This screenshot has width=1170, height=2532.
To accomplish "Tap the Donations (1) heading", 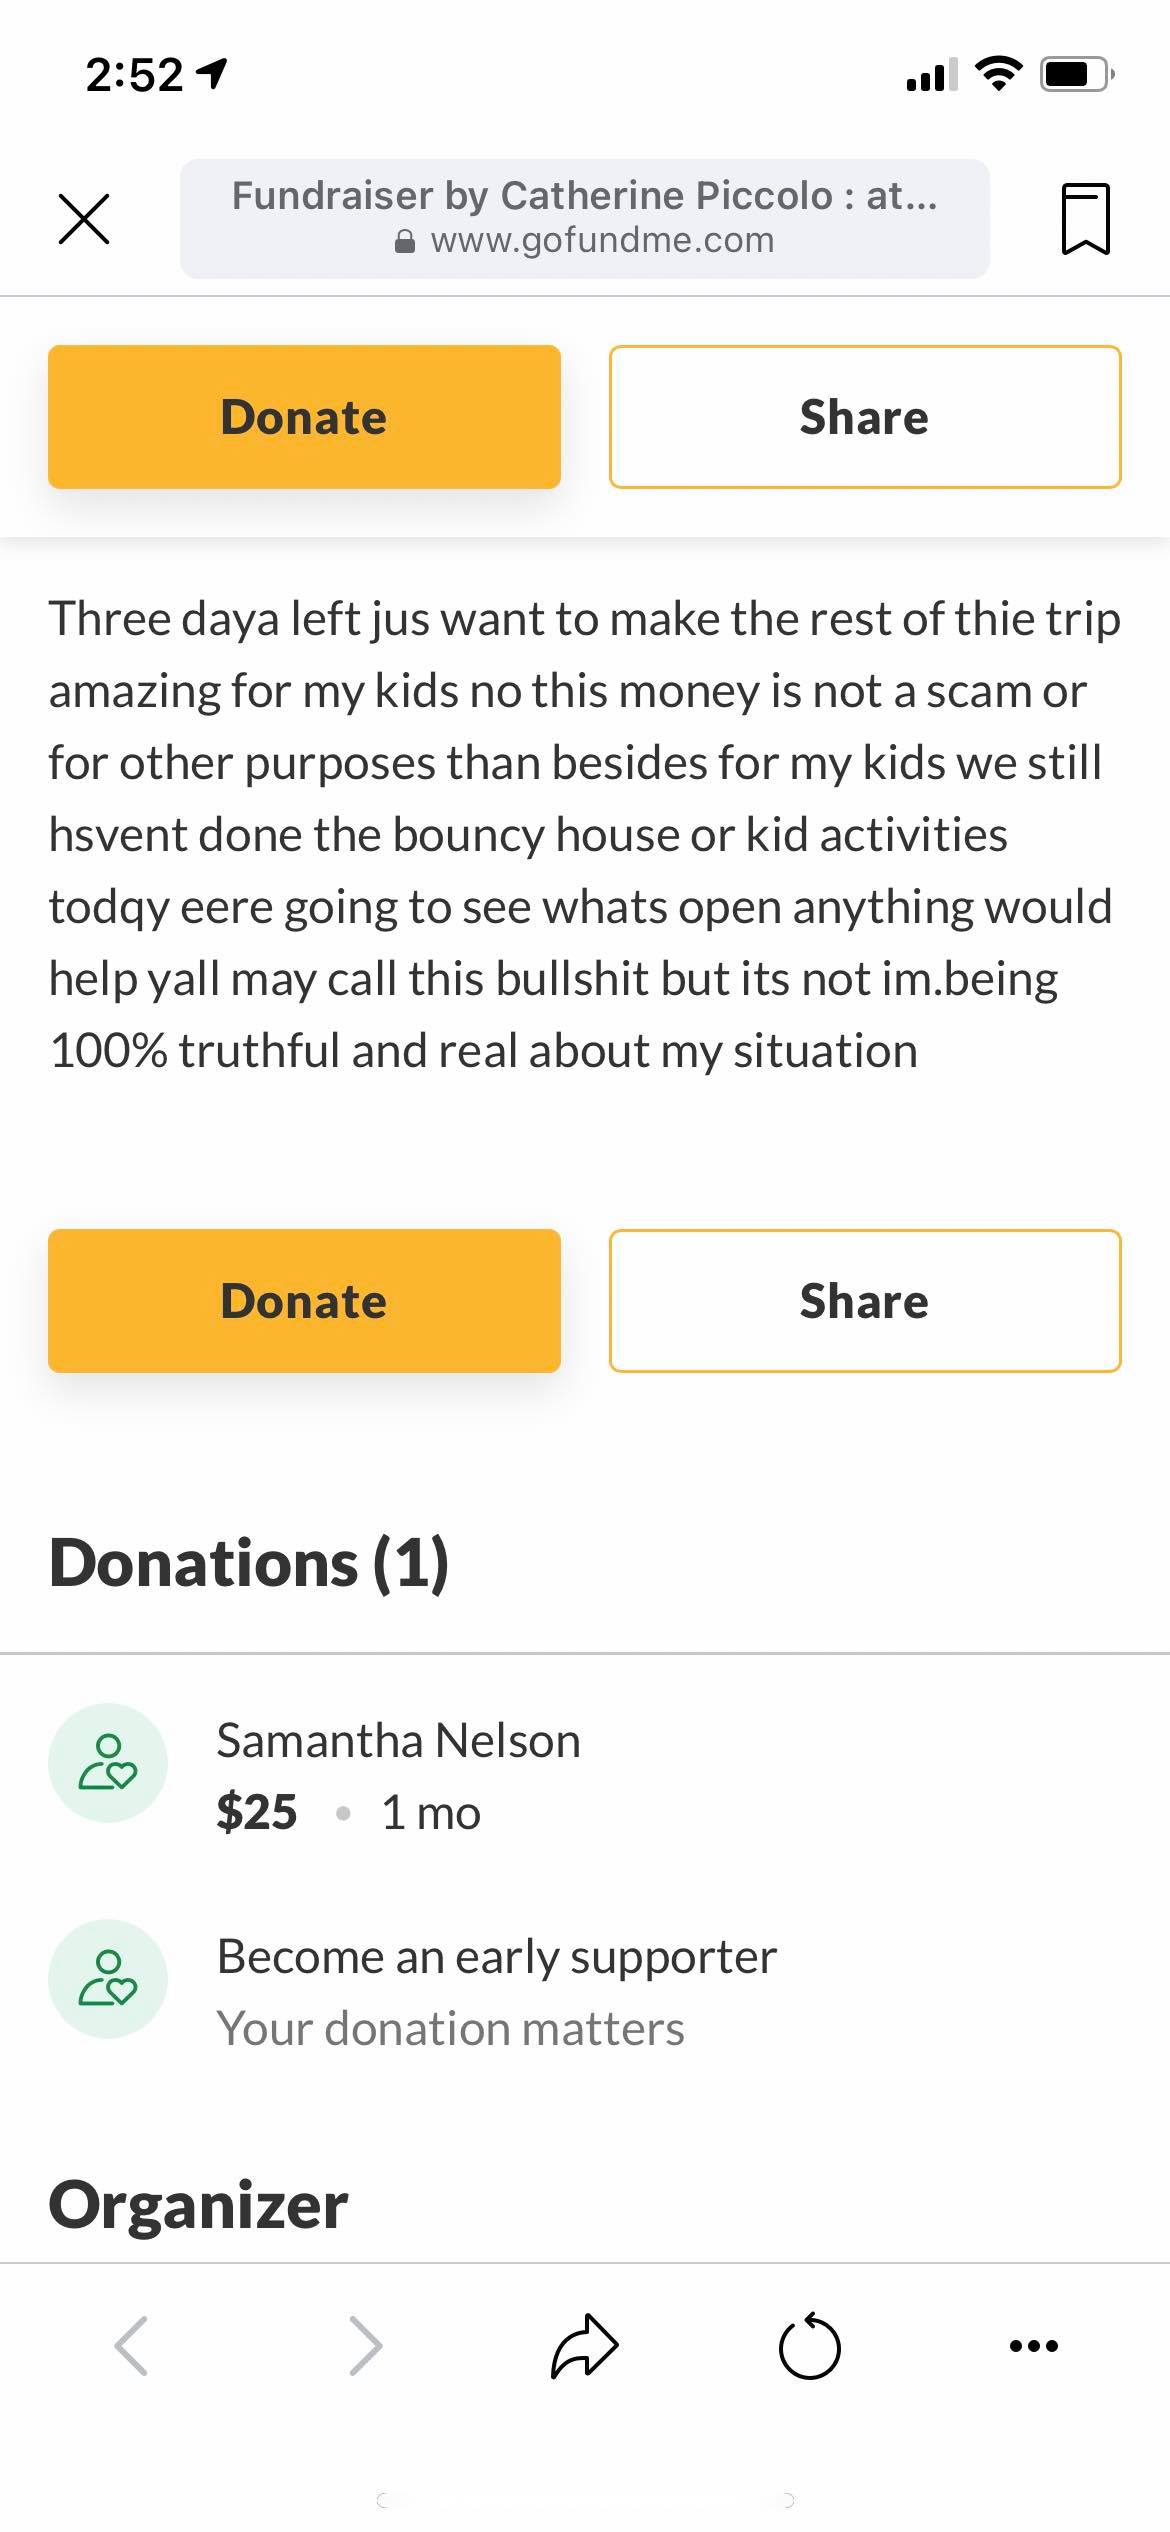I will [249, 1563].
